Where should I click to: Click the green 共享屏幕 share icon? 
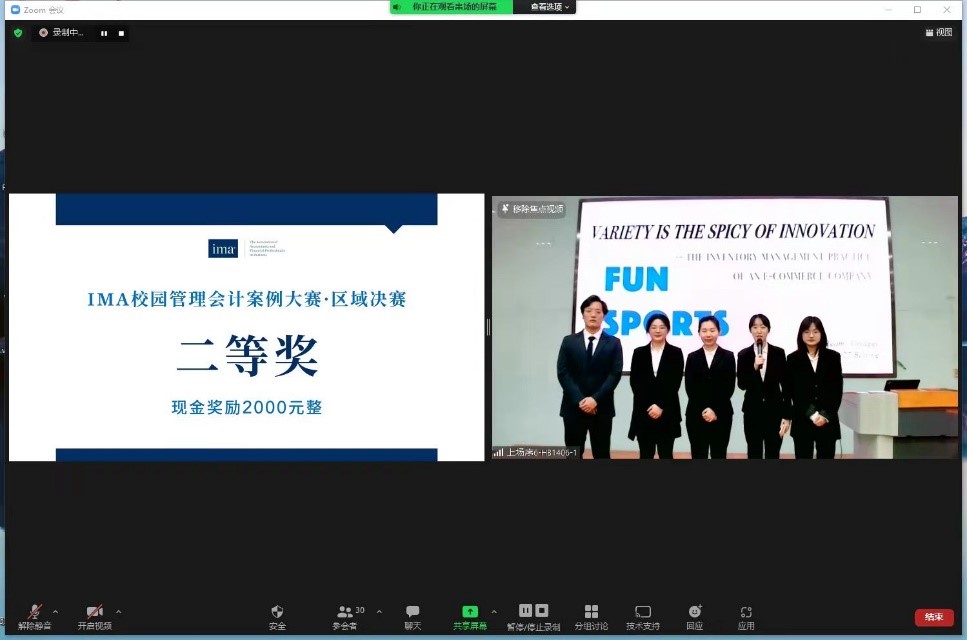(x=469, y=612)
